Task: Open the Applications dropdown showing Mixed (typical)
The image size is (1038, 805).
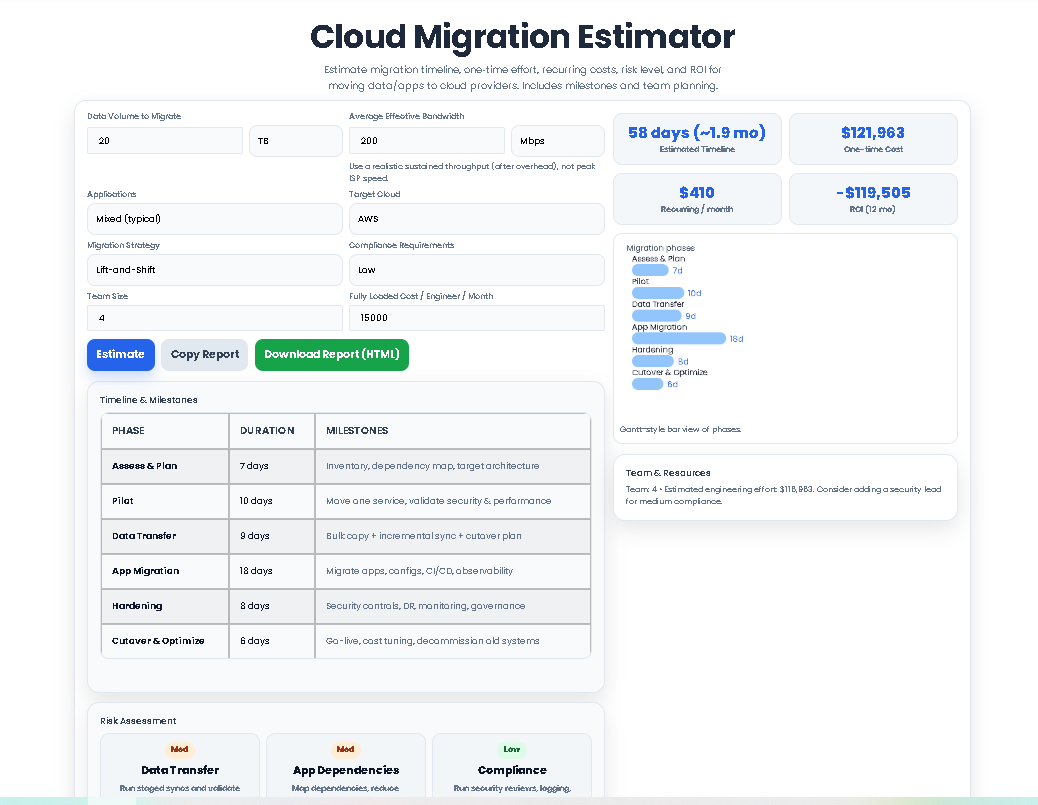Action: [x=214, y=219]
